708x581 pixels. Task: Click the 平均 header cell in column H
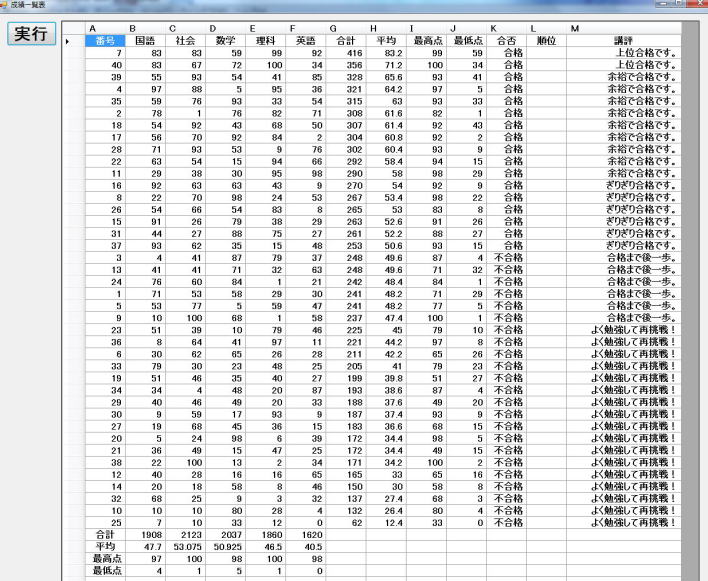point(386,41)
